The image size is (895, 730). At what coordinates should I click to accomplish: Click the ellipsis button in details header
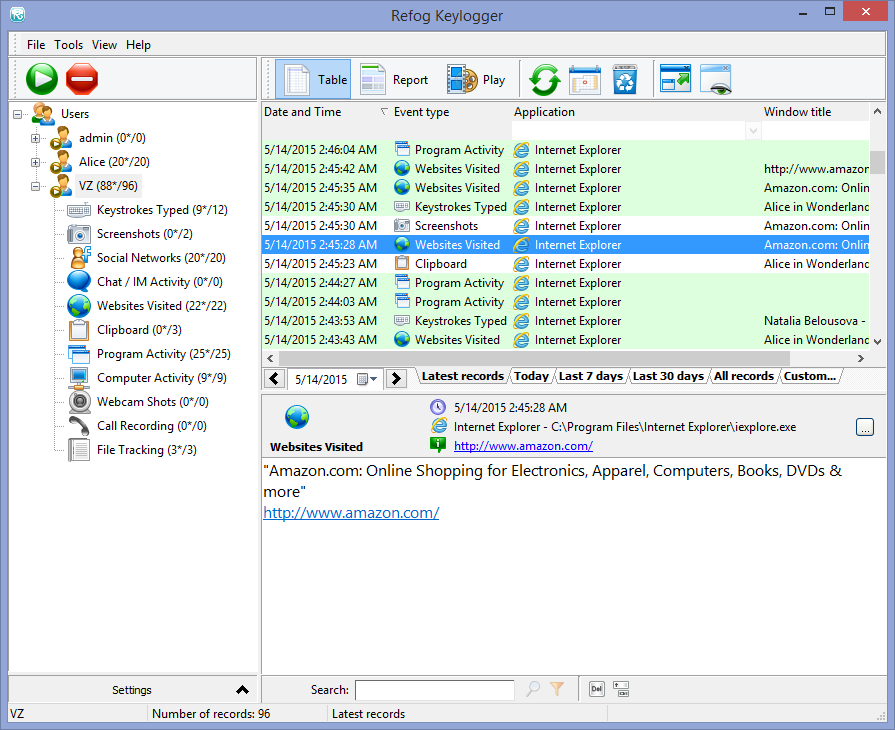click(865, 427)
